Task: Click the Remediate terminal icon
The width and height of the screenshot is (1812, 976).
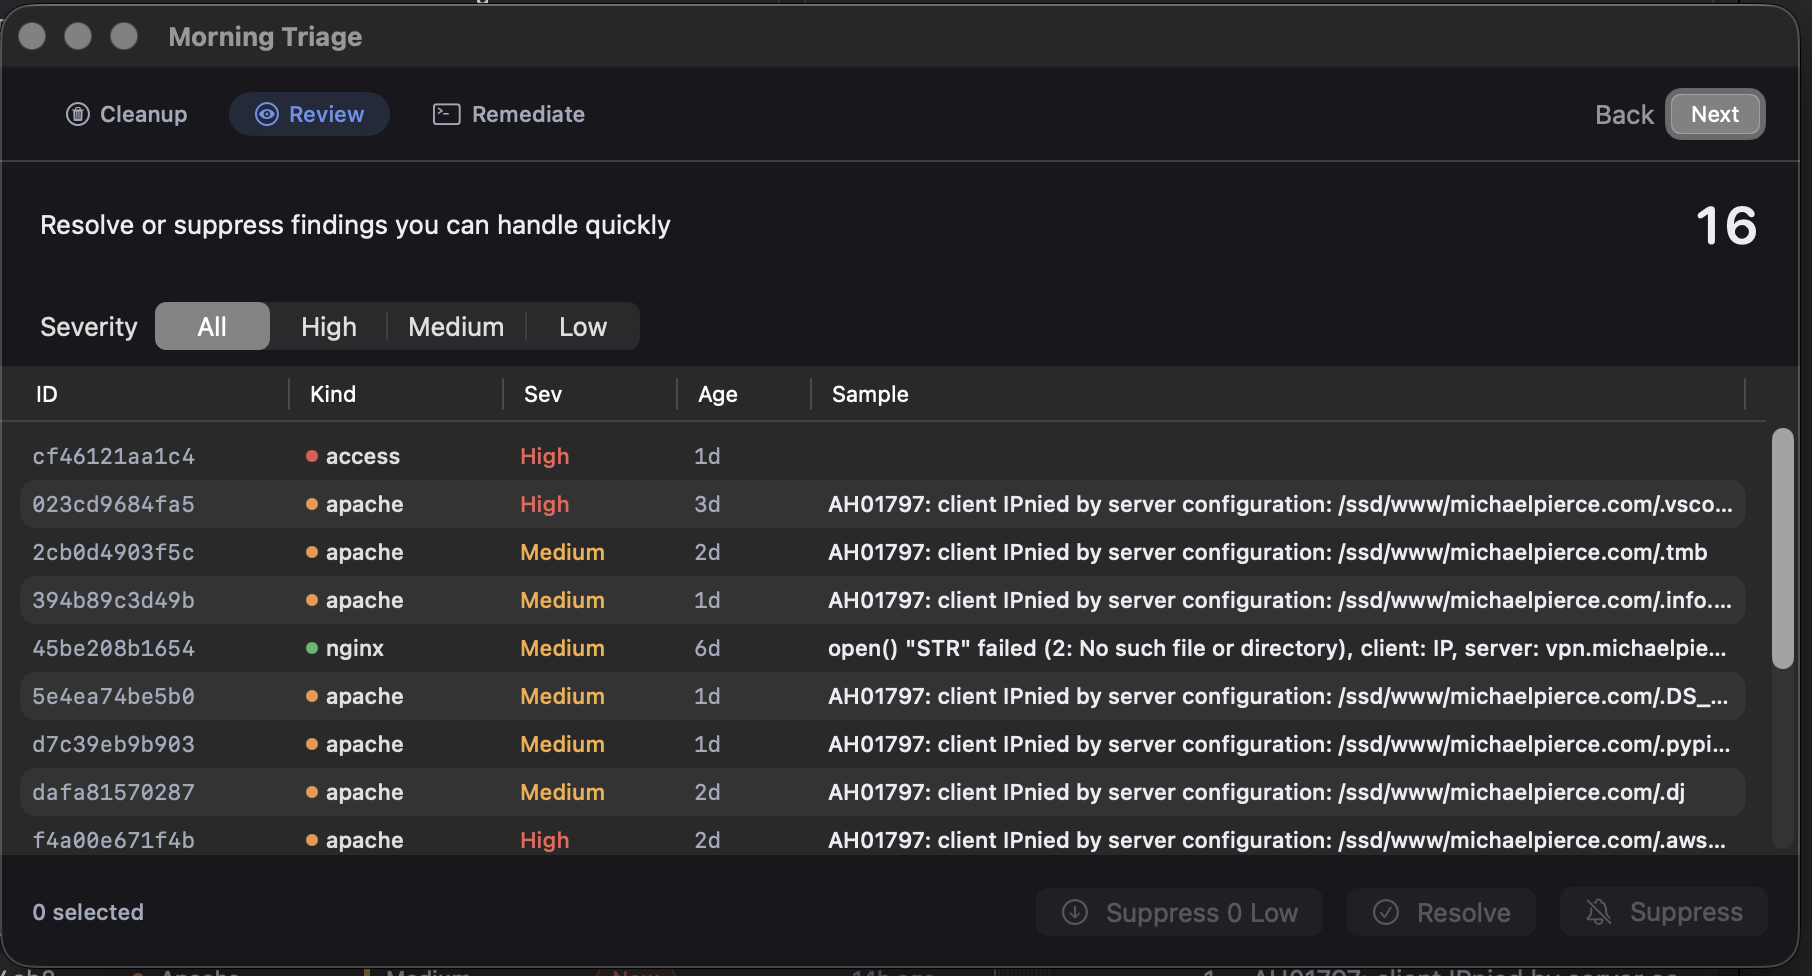Action: (446, 114)
